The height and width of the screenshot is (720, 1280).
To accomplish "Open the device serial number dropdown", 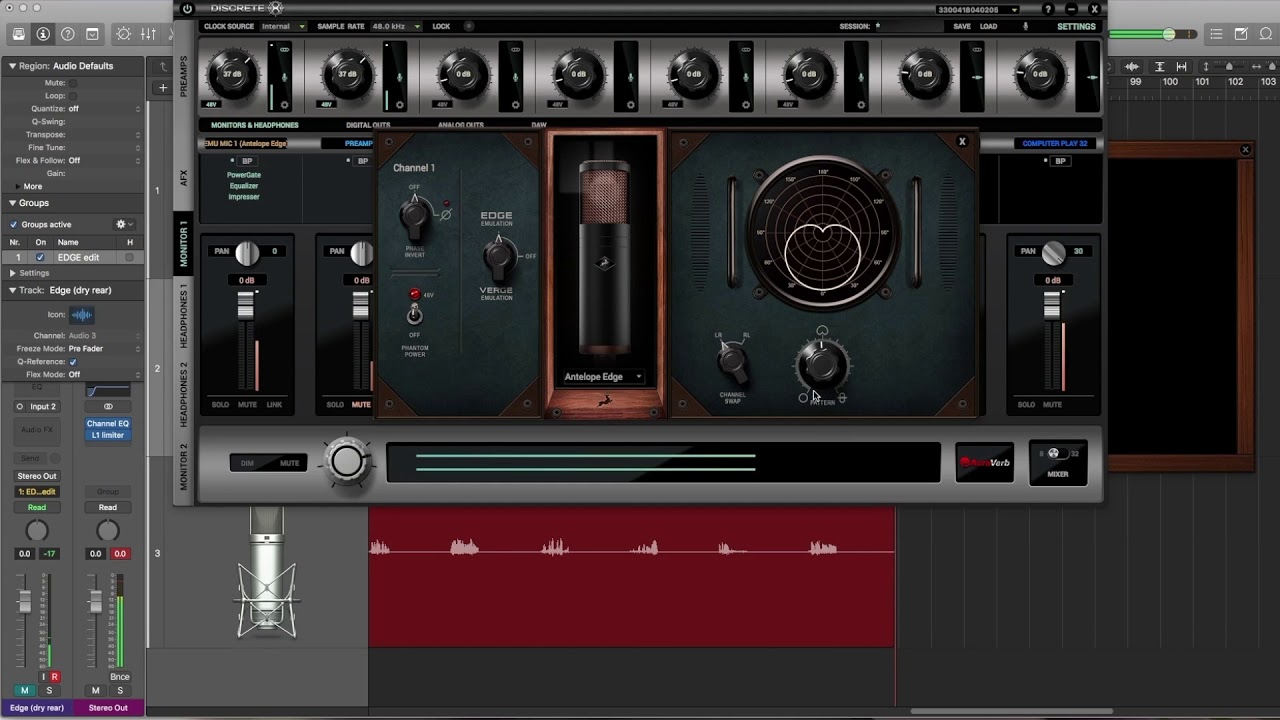I will (978, 9).
